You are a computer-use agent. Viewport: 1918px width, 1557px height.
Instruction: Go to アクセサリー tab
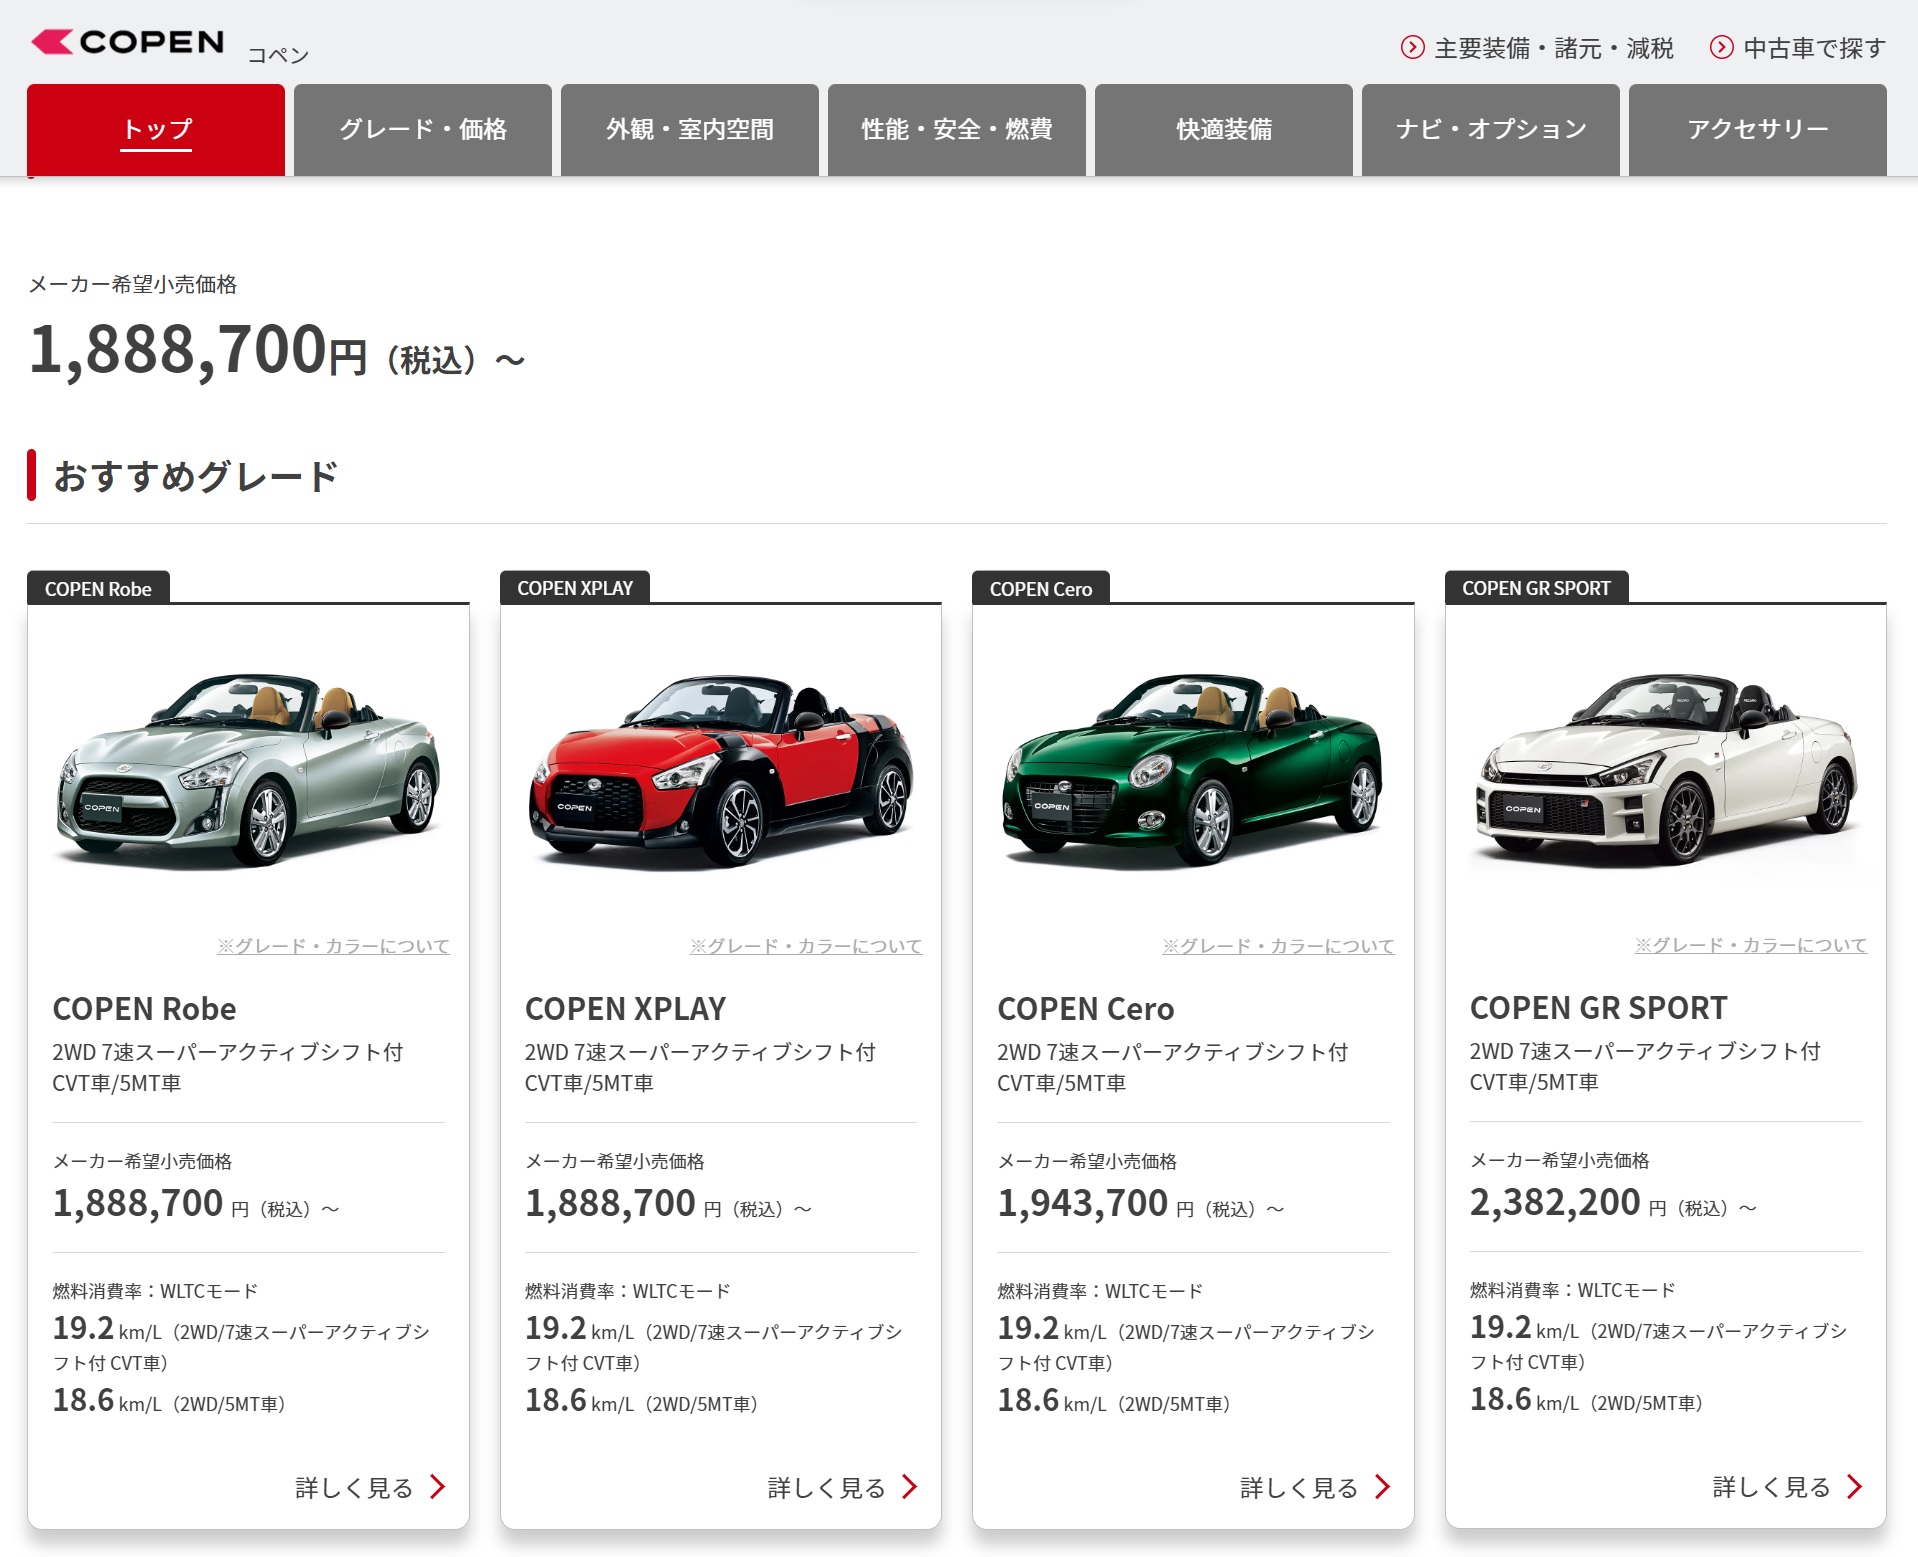(1758, 130)
